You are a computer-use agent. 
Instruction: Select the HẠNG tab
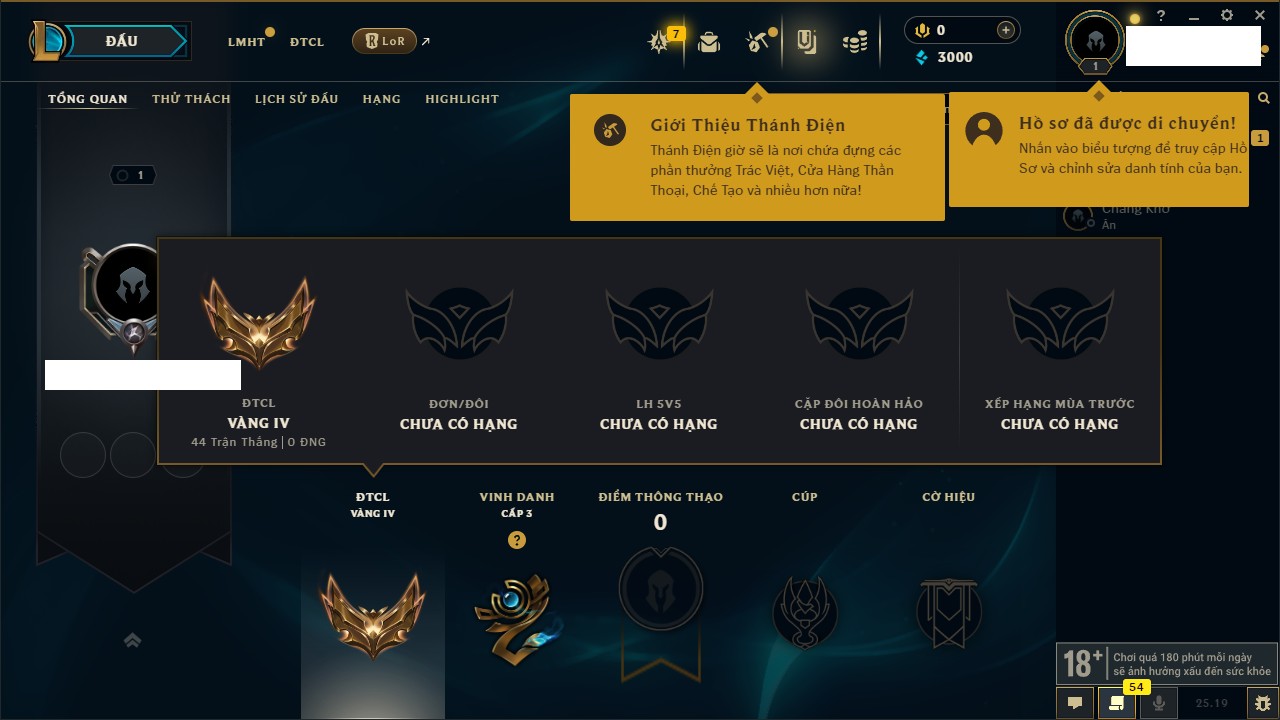coord(381,99)
